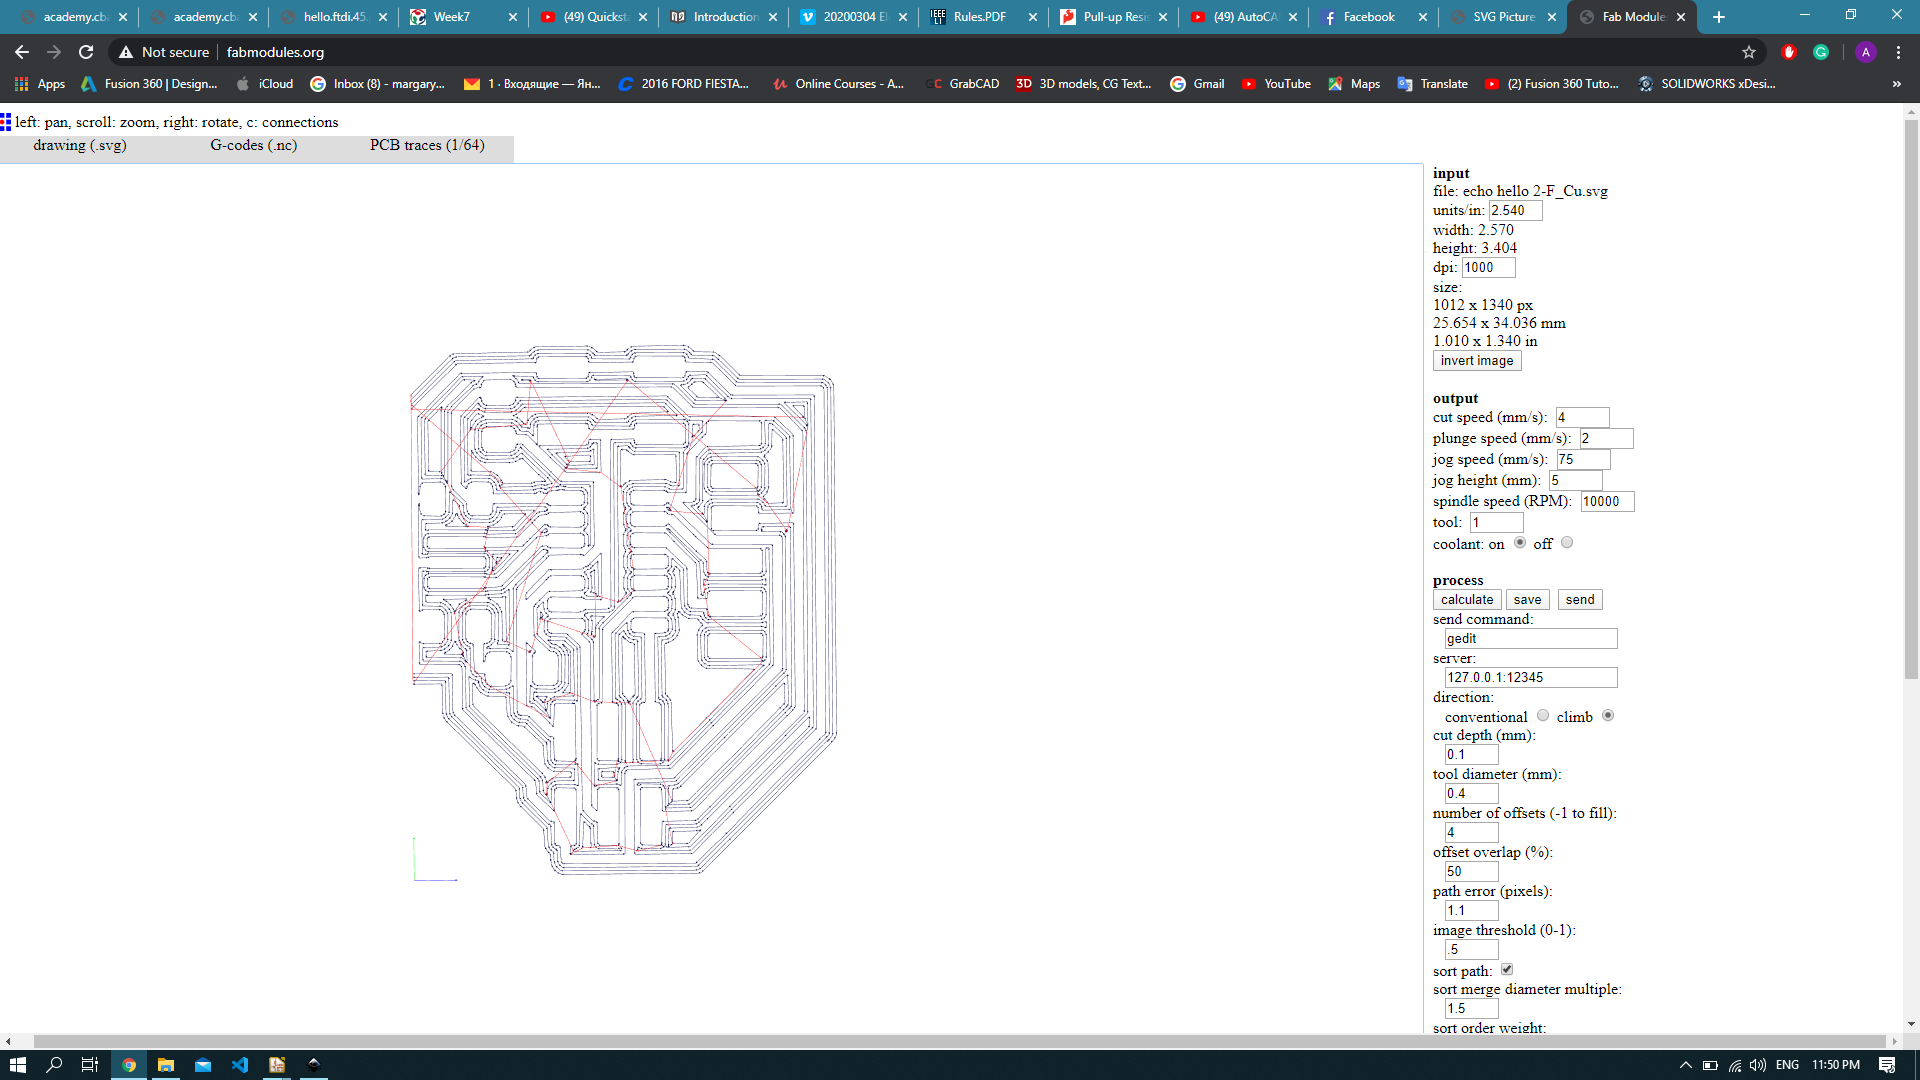Open Visual Studio Code from taskbar
Viewport: 1920px width, 1080px height.
[x=240, y=1065]
